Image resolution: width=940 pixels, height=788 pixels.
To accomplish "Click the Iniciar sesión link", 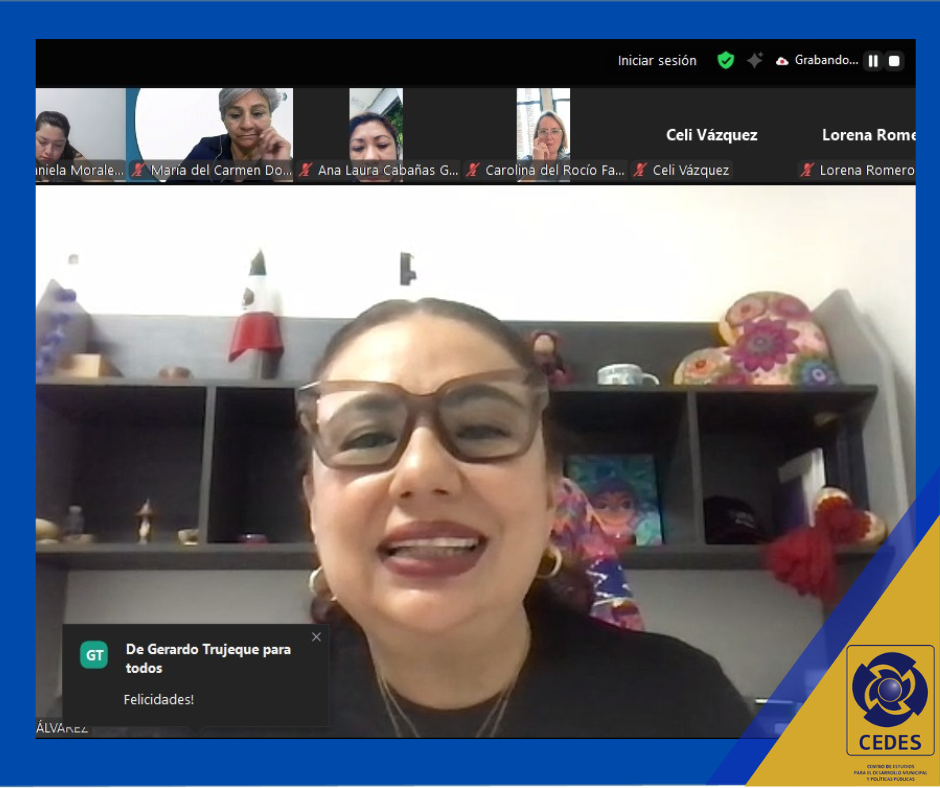I will tap(657, 61).
